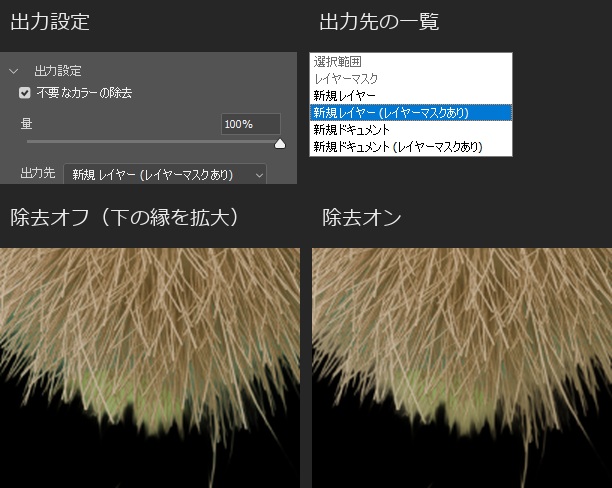Open the 出力先 dropdown
612x488 pixels.
165,175
